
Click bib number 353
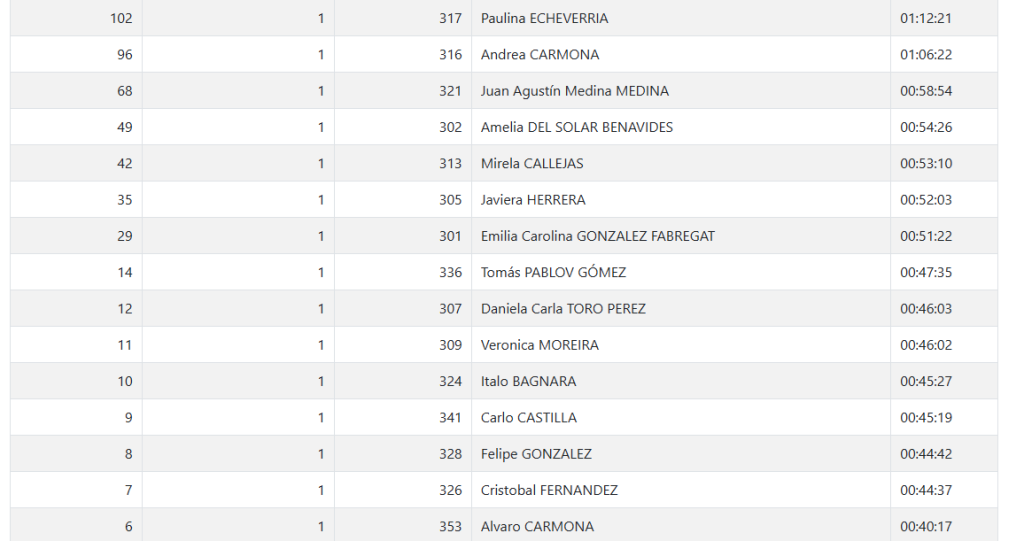(450, 527)
